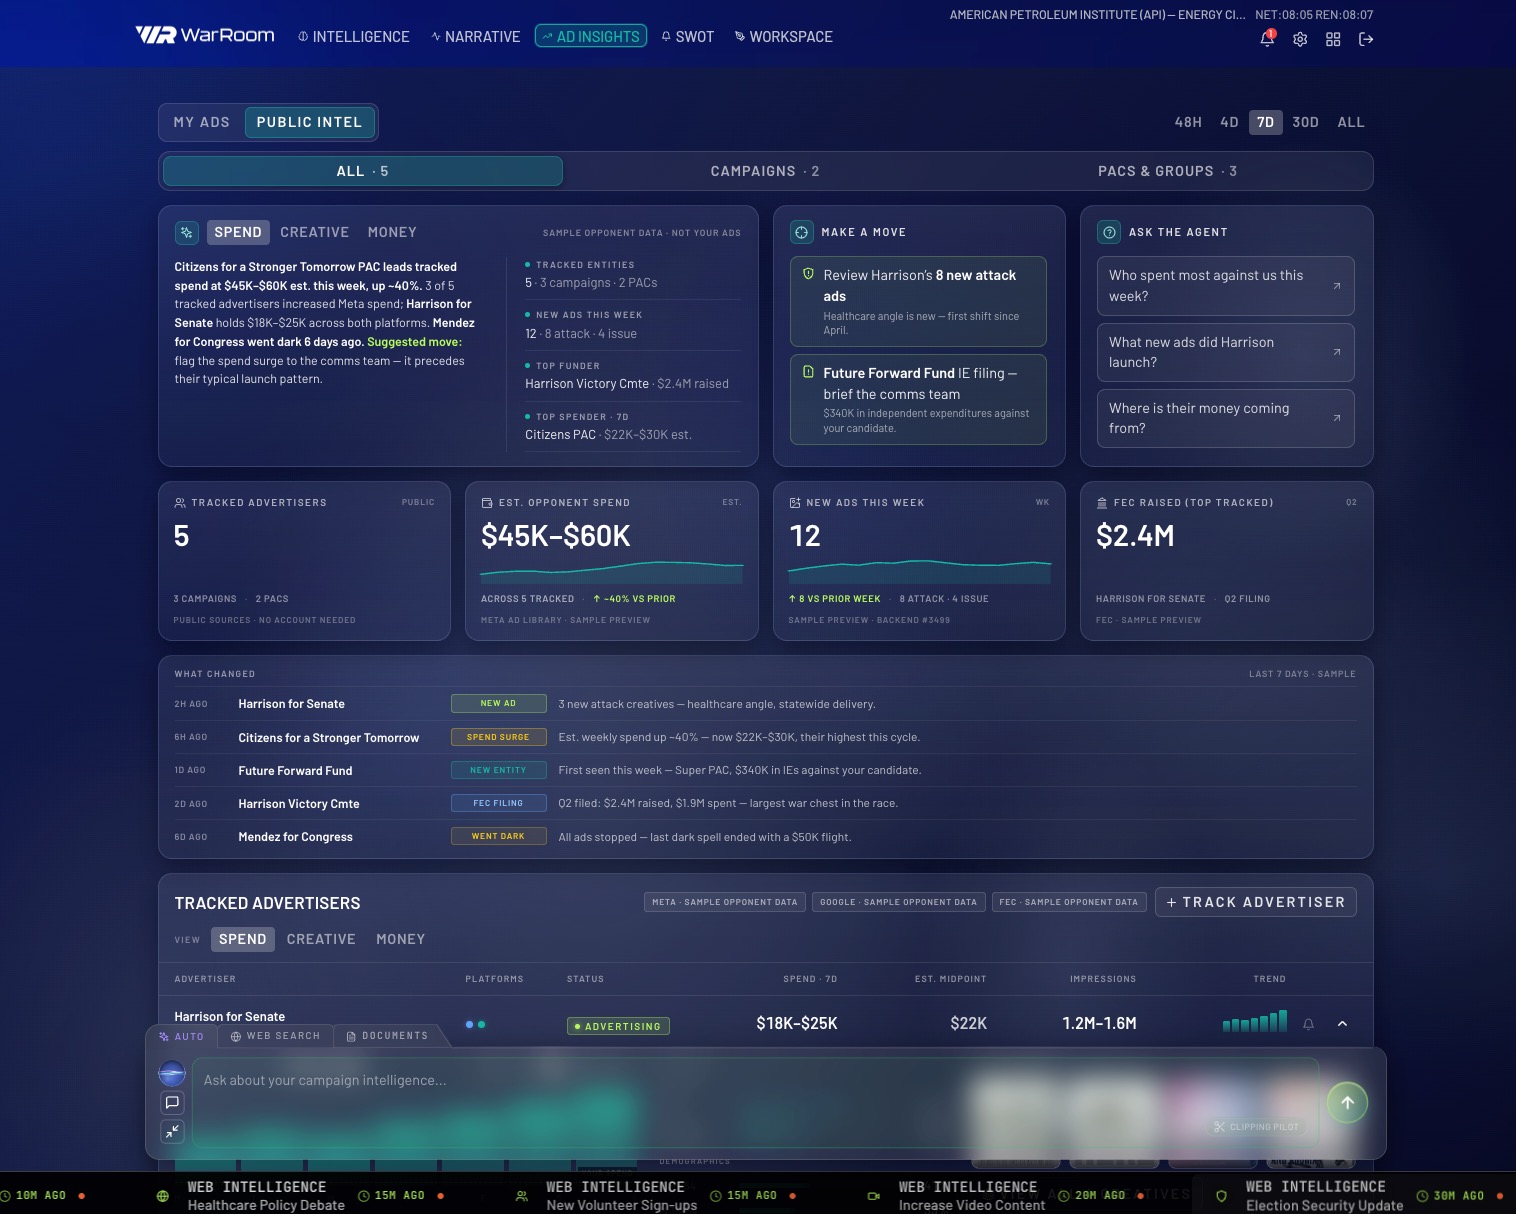
Task: Open the notifications bell
Action: [x=1267, y=39]
